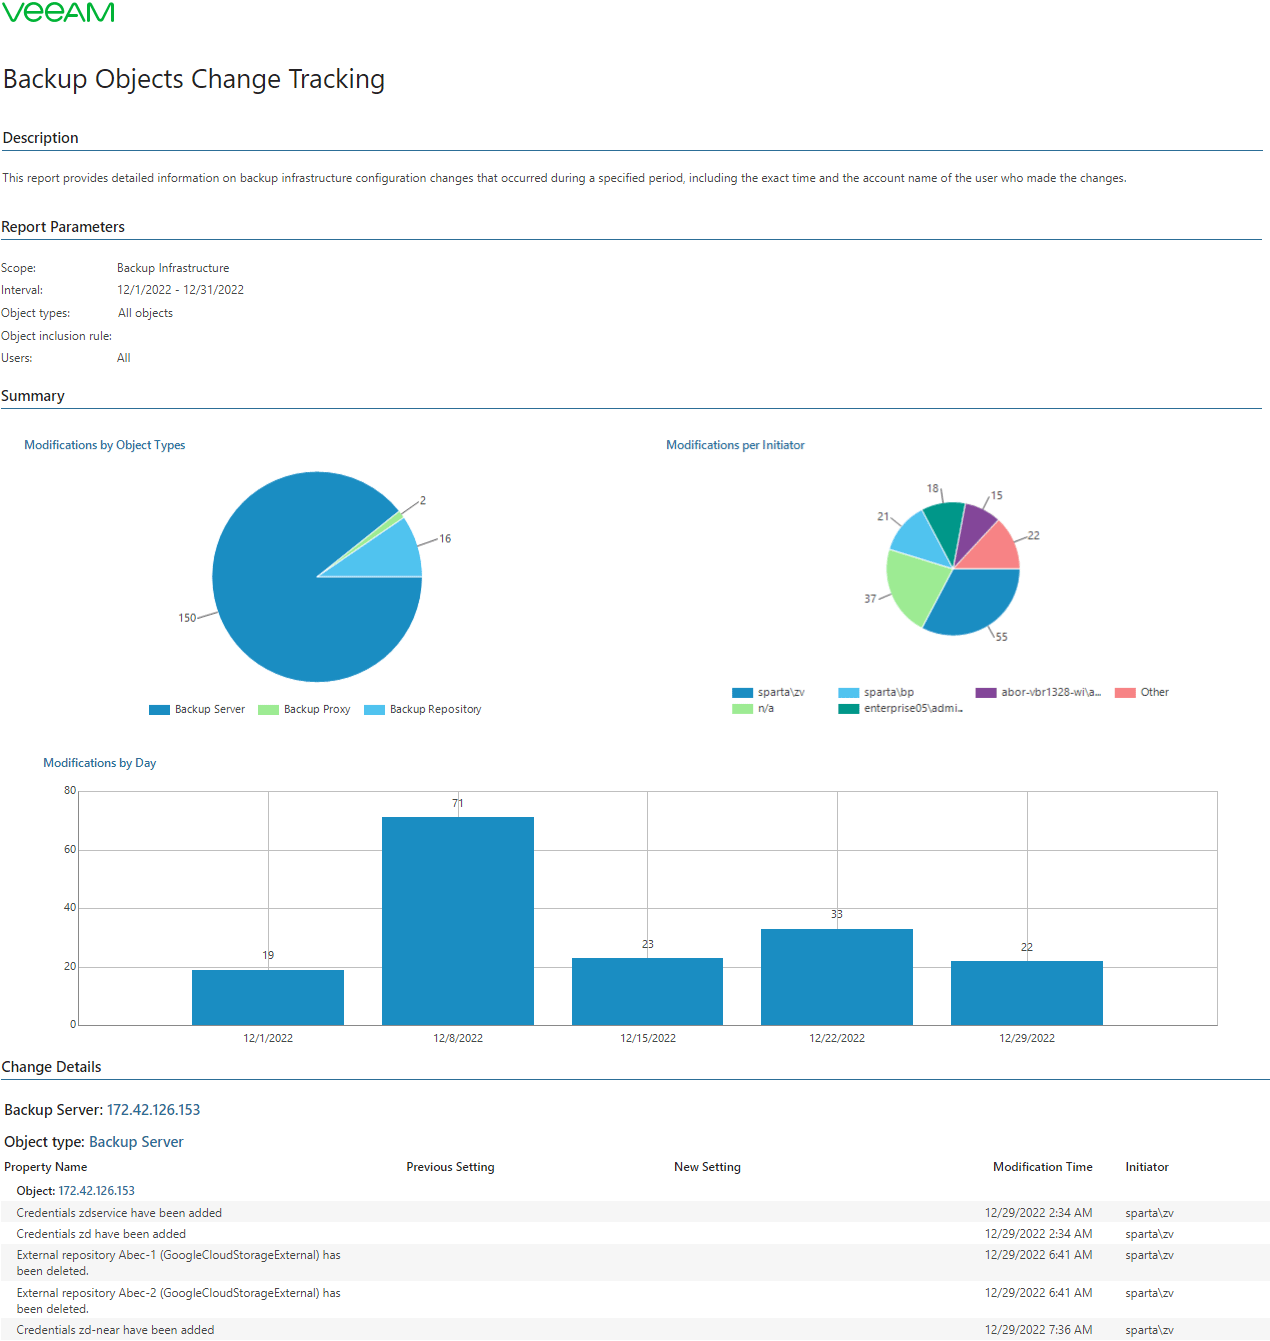Viewport: 1270px width, 1341px height.
Task: Open the 172.42.126.153 Backup Server link
Action: (153, 1110)
